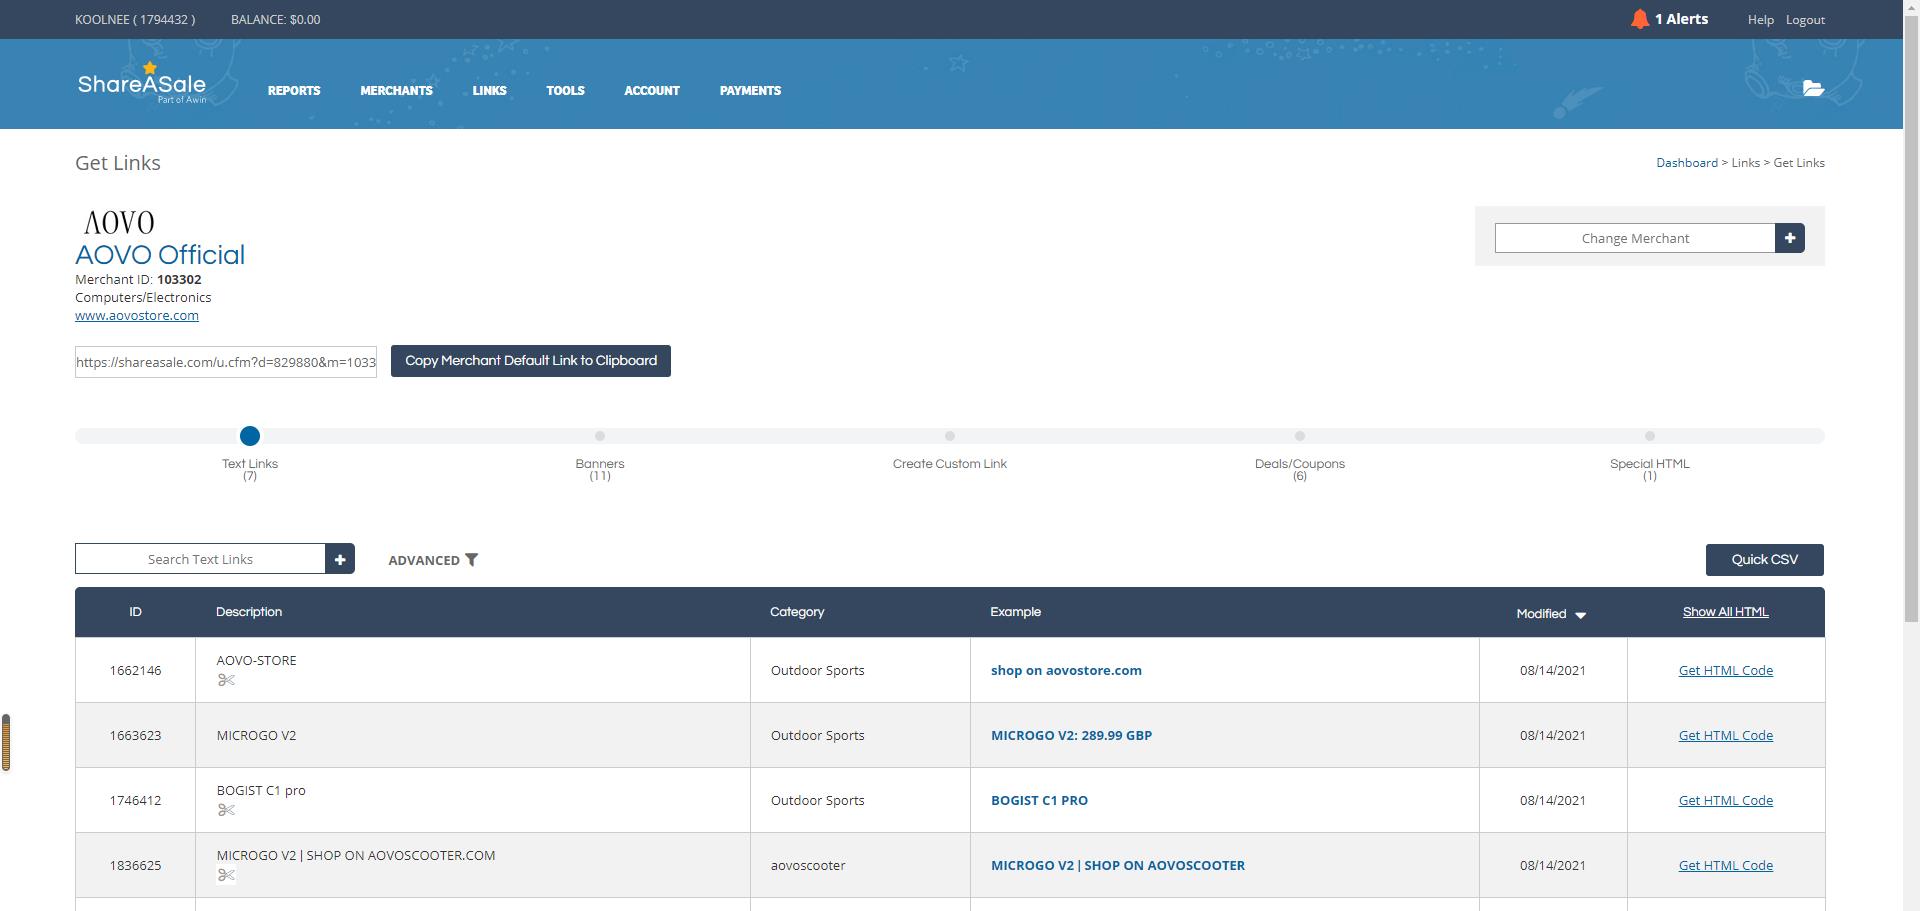Image resolution: width=1920 pixels, height=911 pixels.
Task: Open the Help link
Action: tap(1760, 20)
